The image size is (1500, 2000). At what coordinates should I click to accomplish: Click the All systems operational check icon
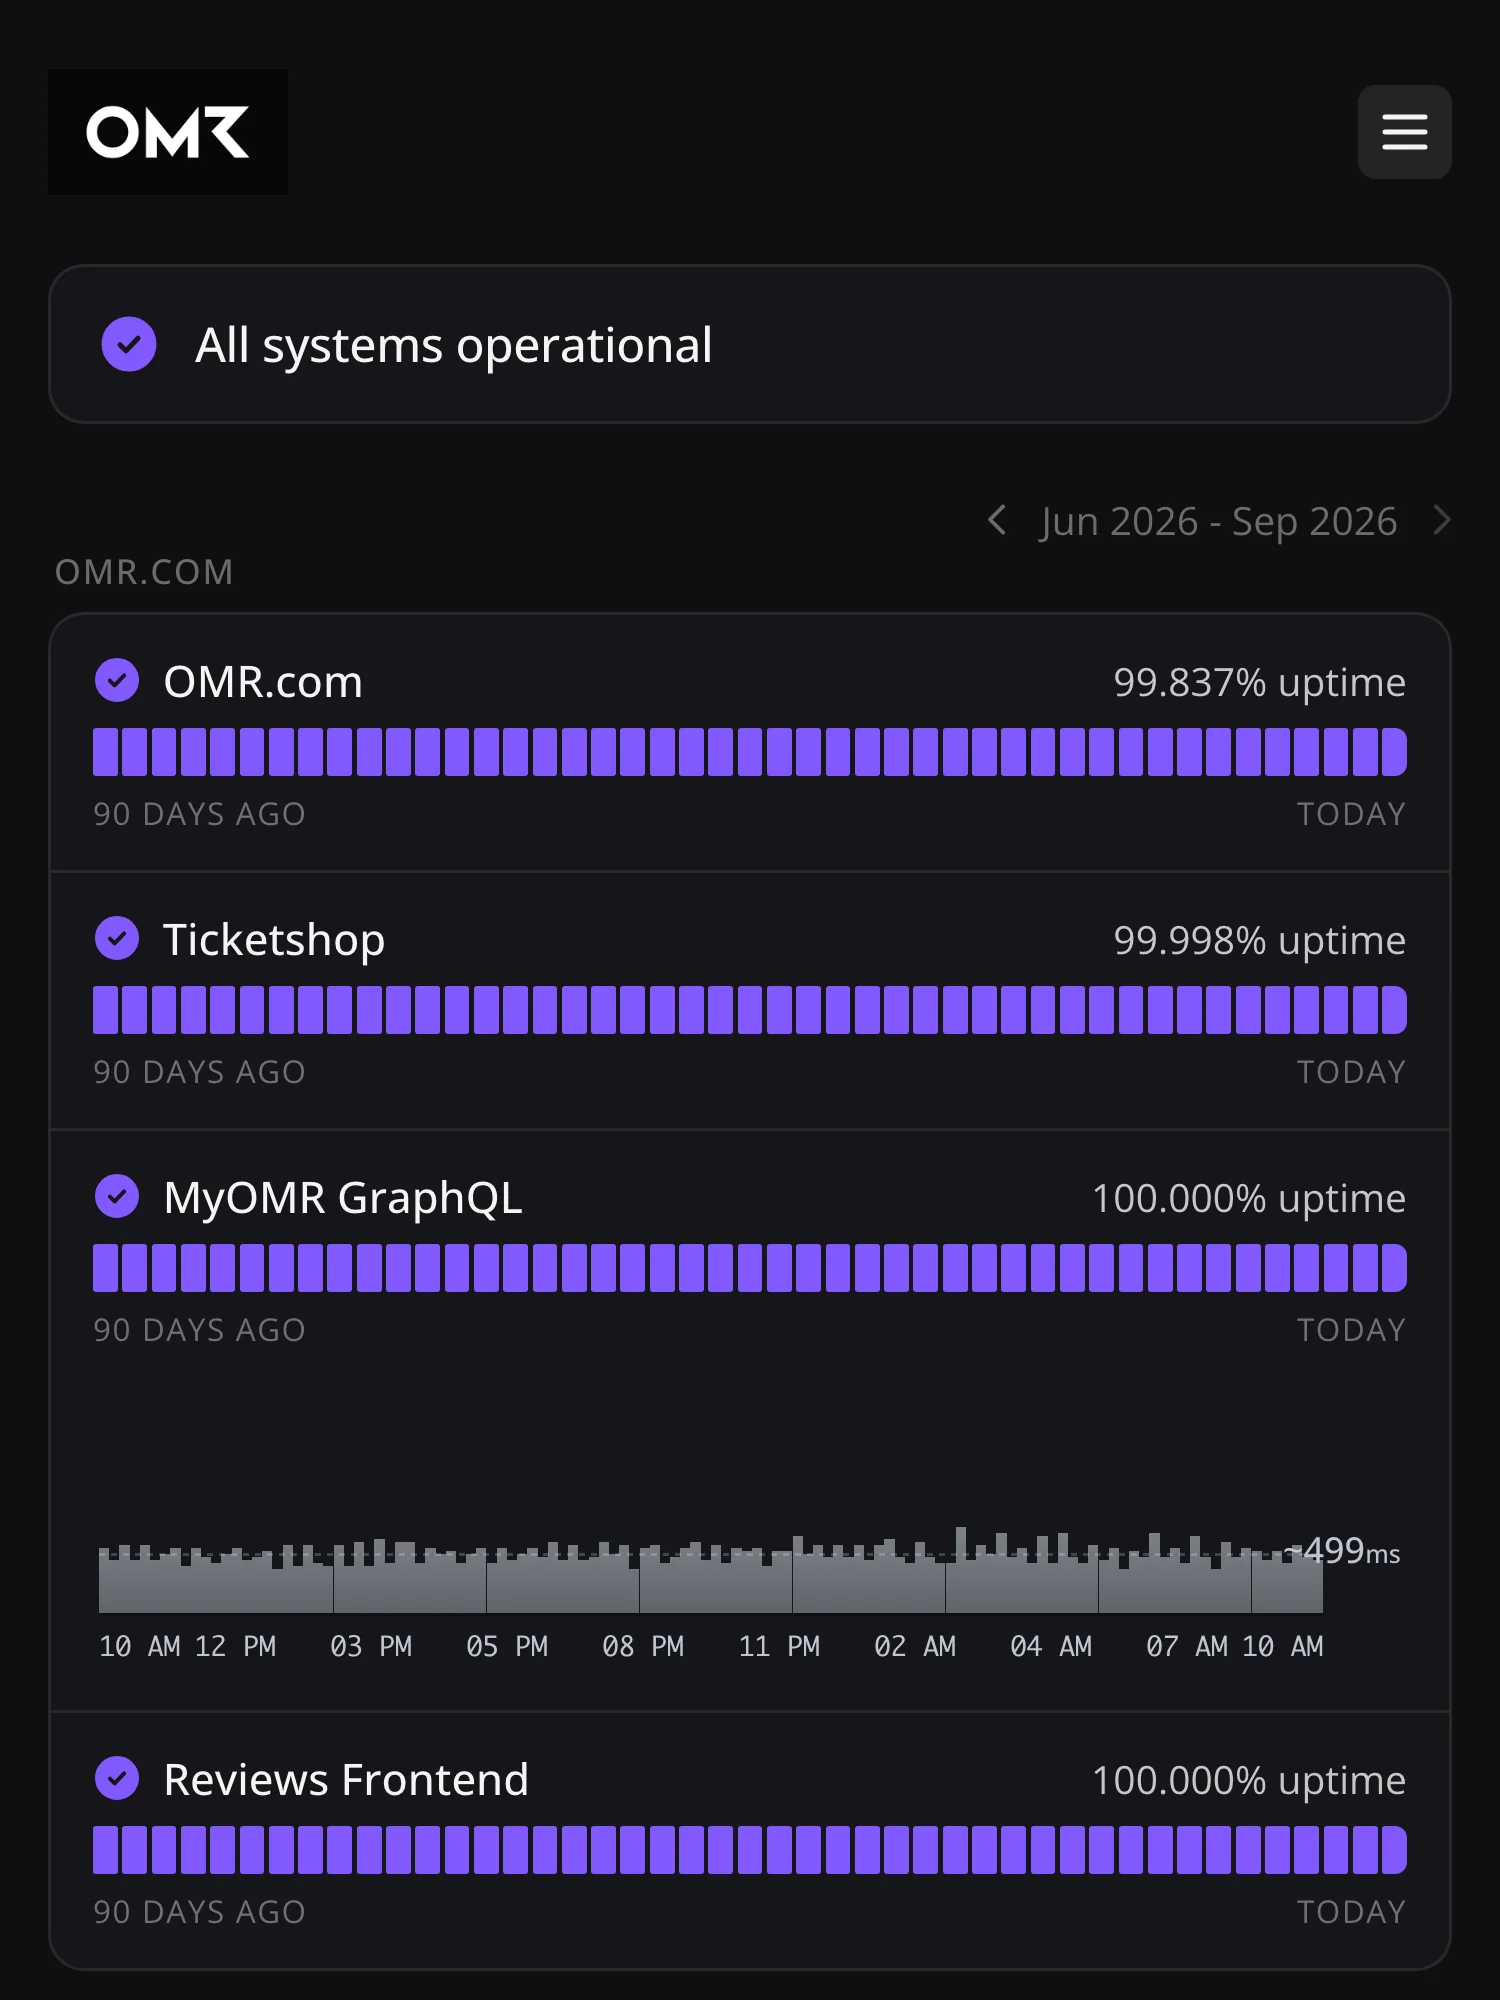(129, 344)
